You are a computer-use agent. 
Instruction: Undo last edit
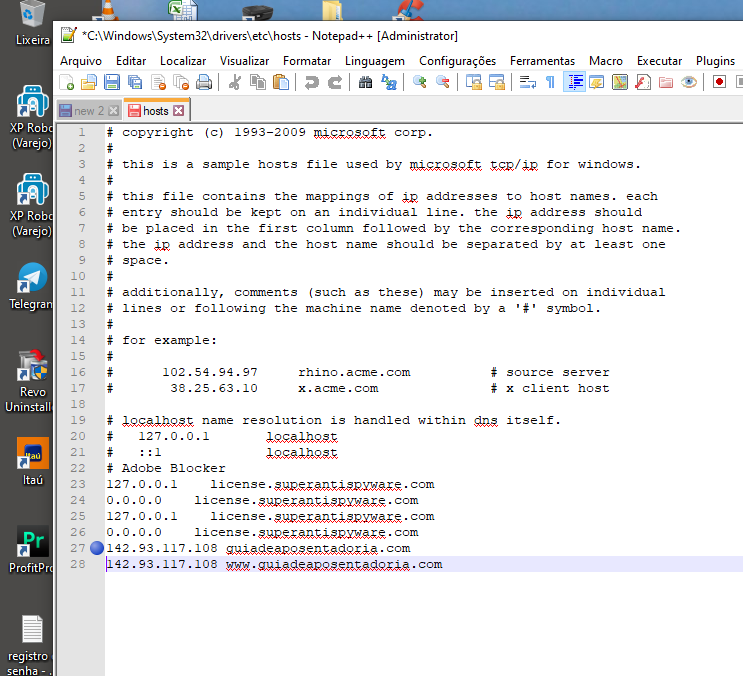point(311,82)
